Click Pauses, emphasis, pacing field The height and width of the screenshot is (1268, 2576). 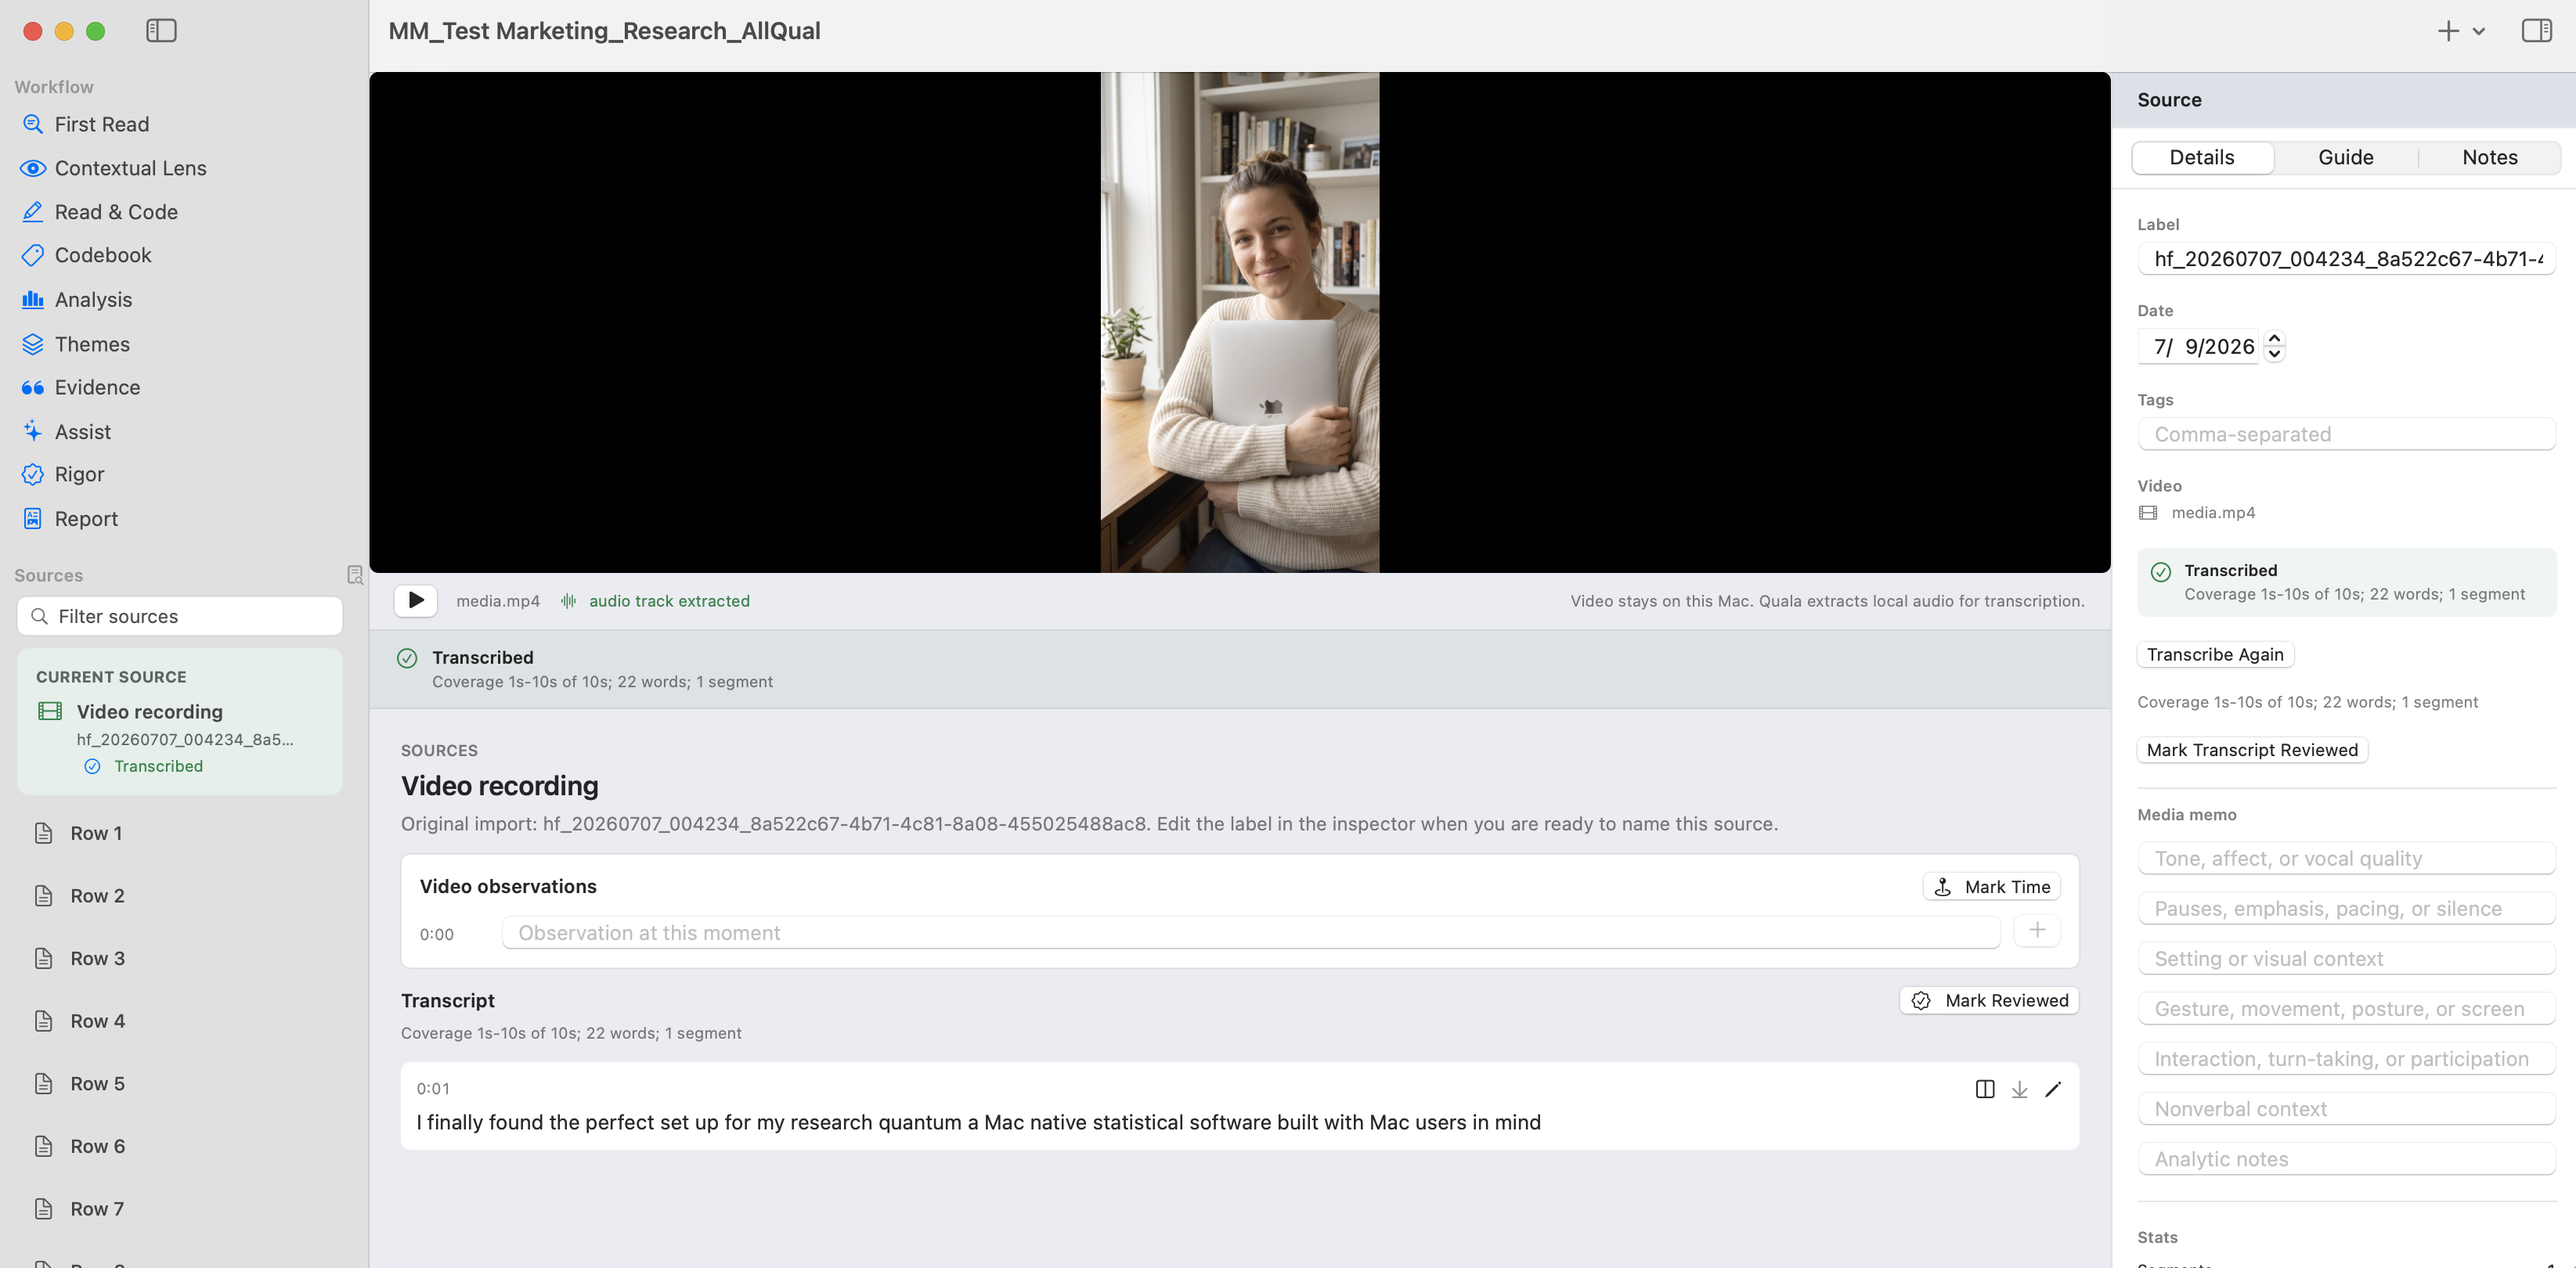pos(2346,908)
